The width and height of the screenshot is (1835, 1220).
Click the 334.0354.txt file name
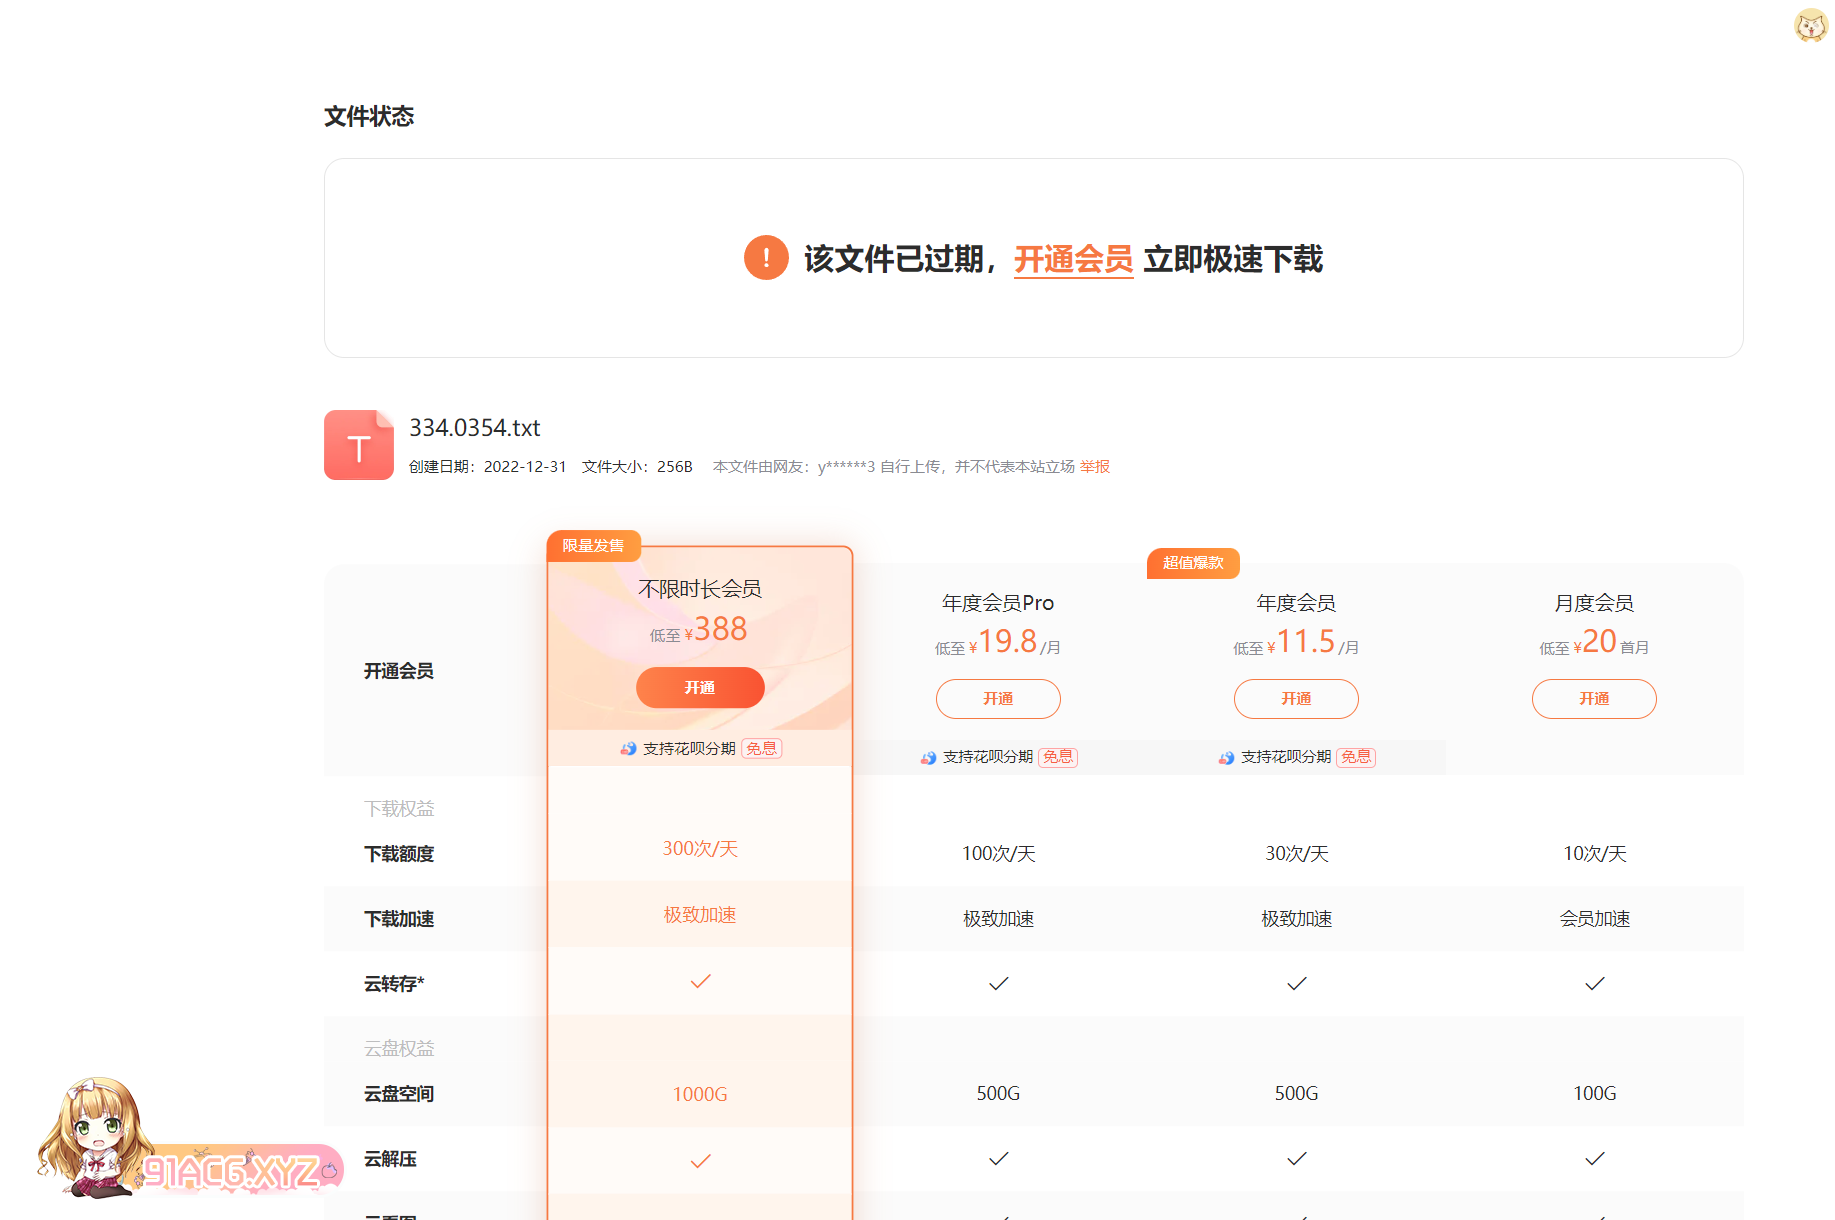click(x=475, y=428)
